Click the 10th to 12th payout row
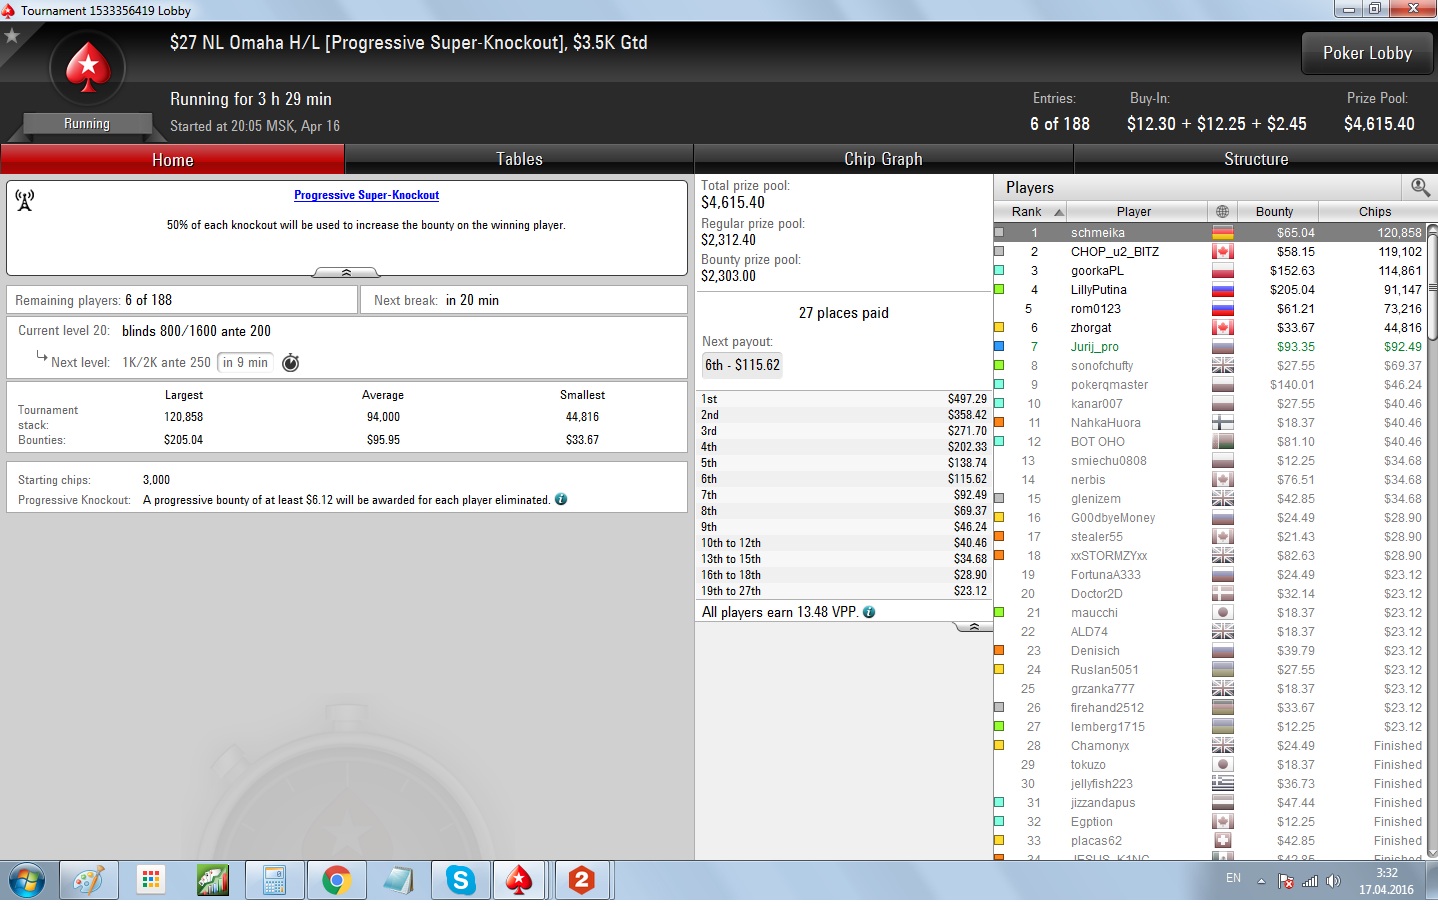The image size is (1438, 906). (843, 543)
